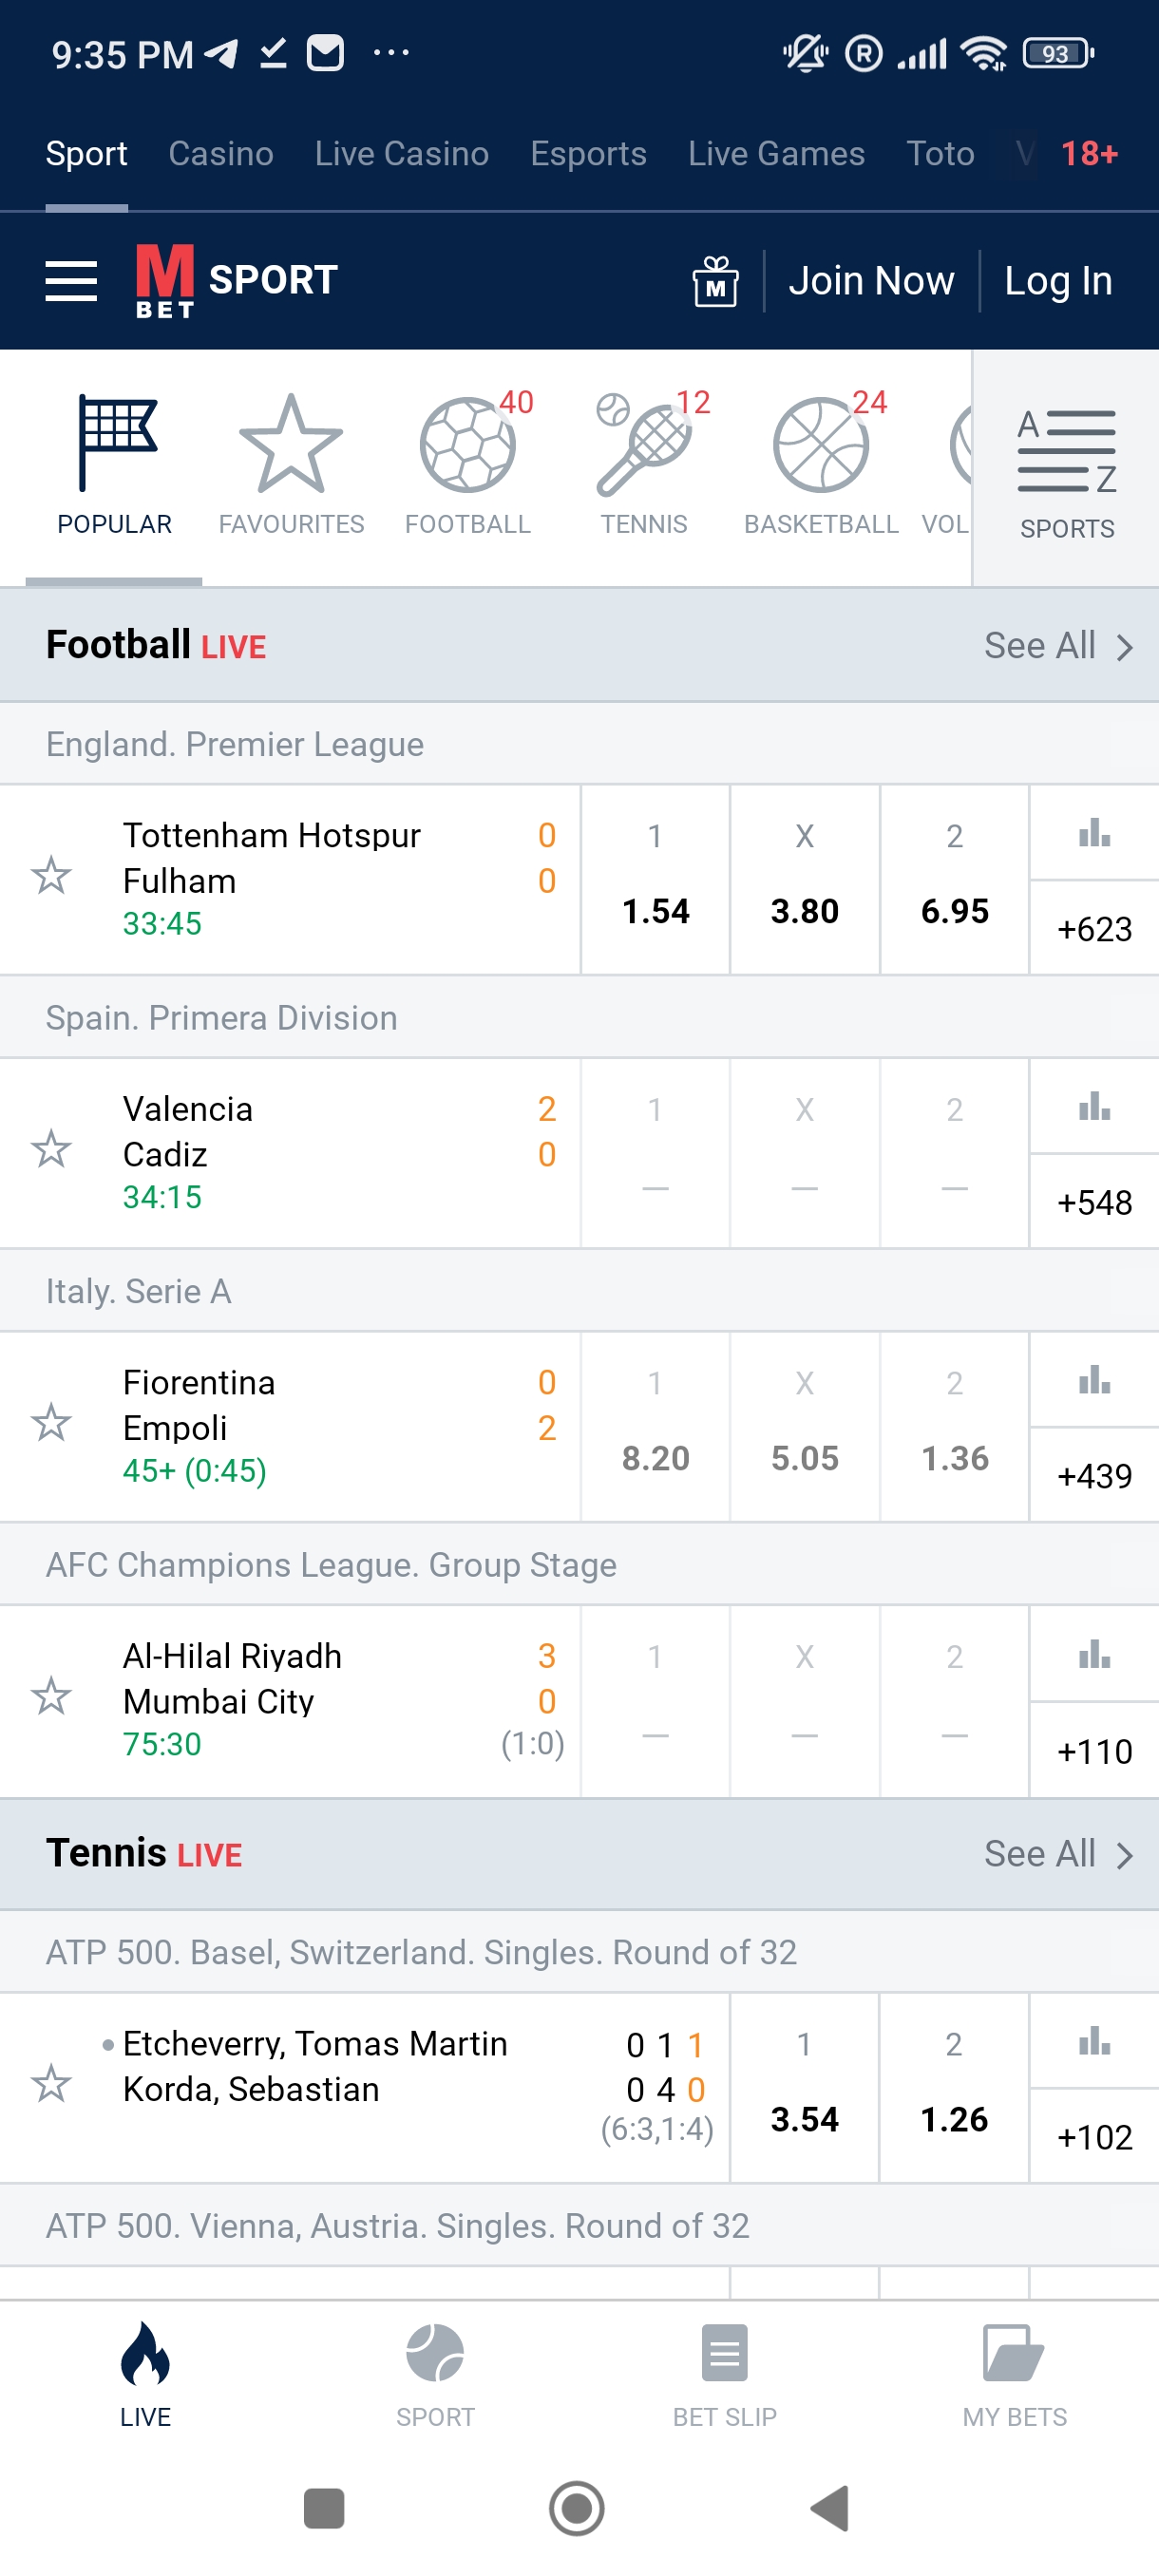The image size is (1159, 2576).
Task: Tap the Log In button
Action: [x=1058, y=281]
